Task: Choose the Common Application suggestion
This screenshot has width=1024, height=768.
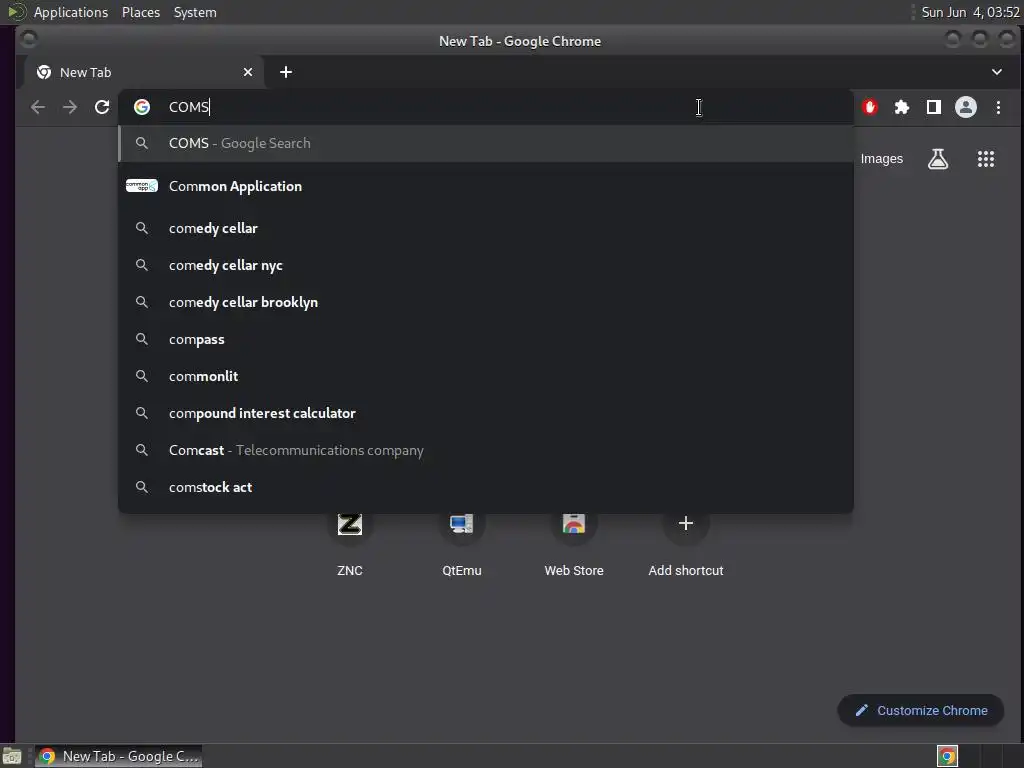Action: tap(486, 186)
